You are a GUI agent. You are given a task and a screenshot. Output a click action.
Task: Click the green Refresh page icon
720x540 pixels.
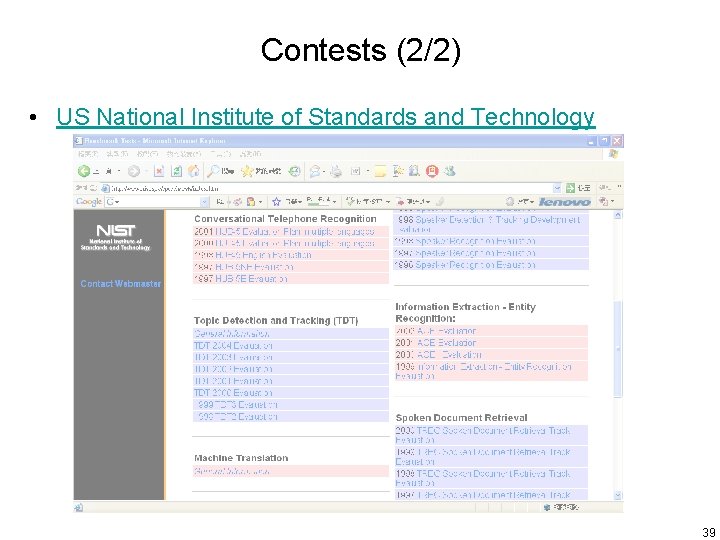coord(176,171)
